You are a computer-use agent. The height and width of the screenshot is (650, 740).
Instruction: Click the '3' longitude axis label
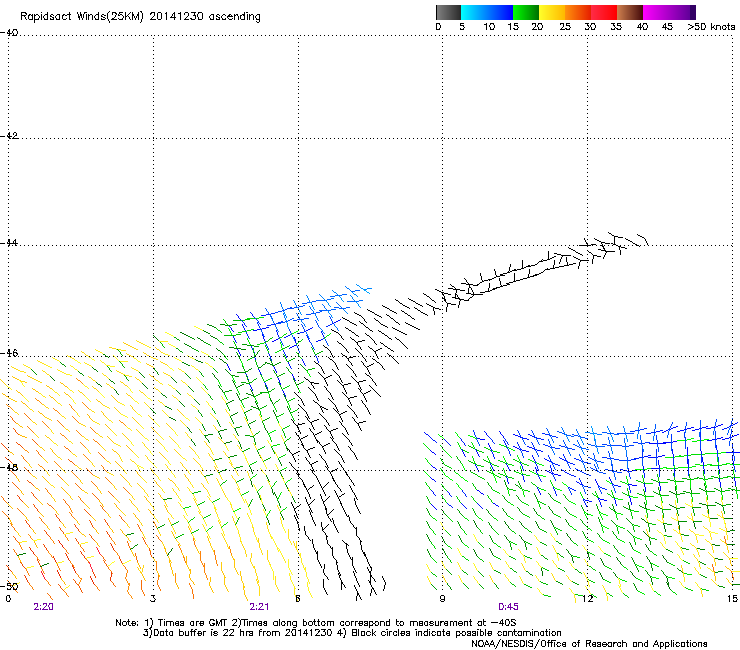(153, 599)
